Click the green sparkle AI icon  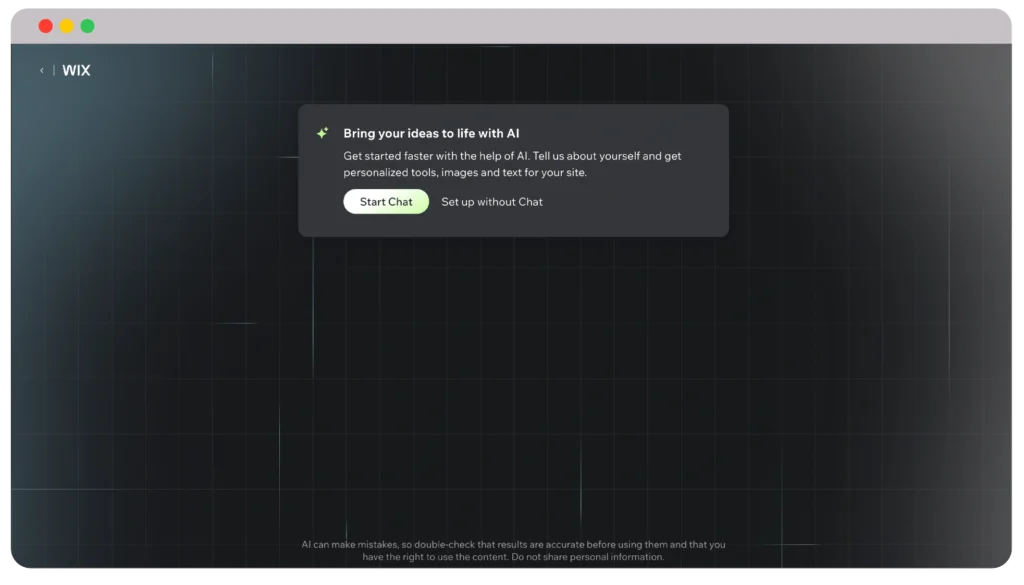pyautogui.click(x=322, y=133)
